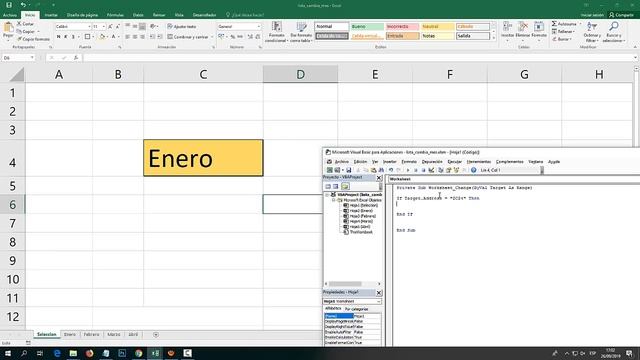Click Copiar formato paintbrush

click(x=33, y=39)
